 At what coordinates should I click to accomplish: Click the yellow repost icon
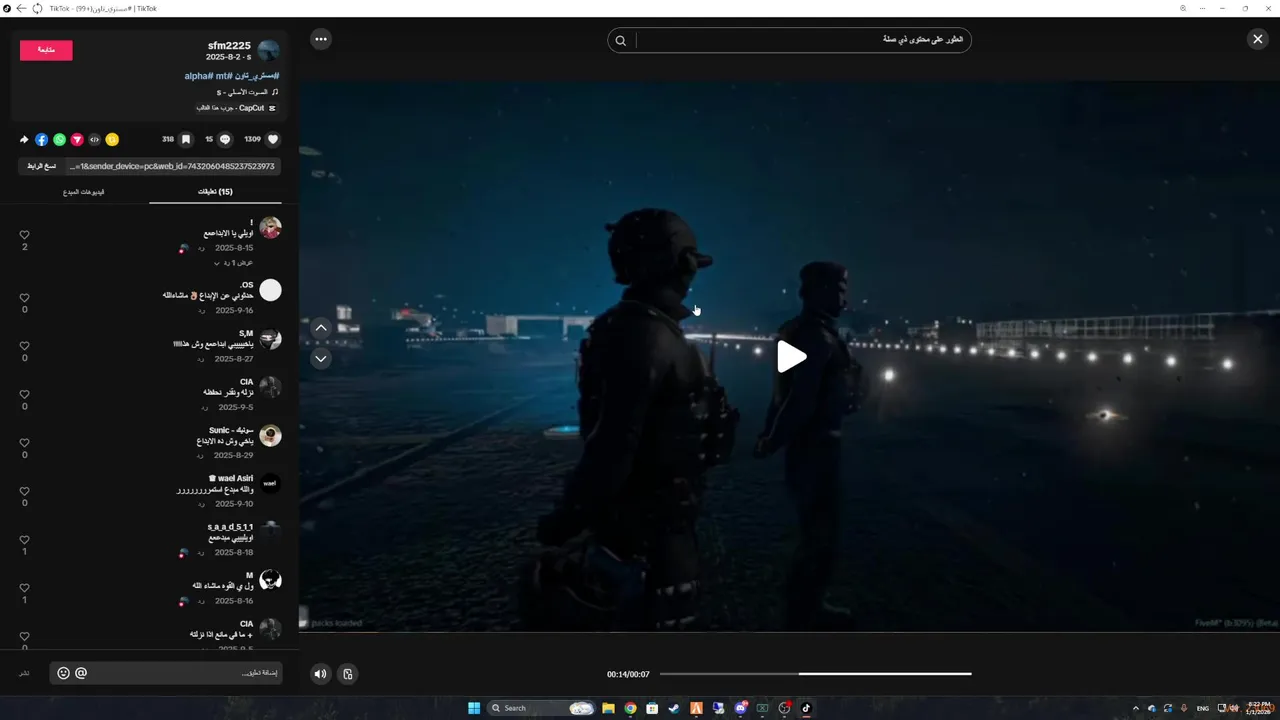112,140
